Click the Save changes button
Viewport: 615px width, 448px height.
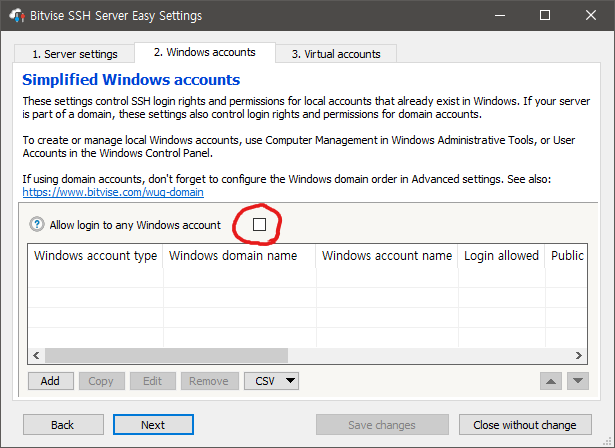pos(382,425)
